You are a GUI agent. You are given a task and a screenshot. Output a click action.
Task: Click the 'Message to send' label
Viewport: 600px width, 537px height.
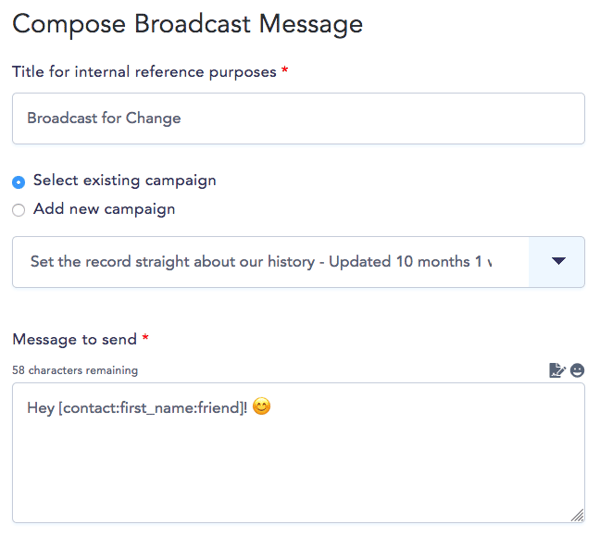(x=75, y=340)
